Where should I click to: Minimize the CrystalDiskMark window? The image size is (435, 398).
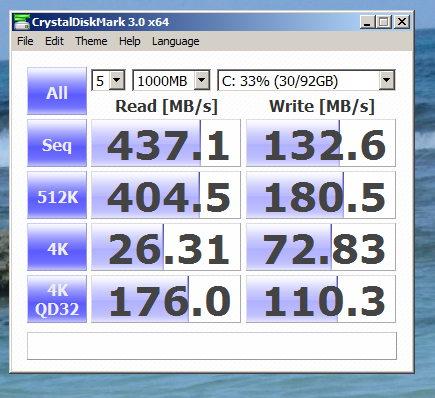pos(368,22)
